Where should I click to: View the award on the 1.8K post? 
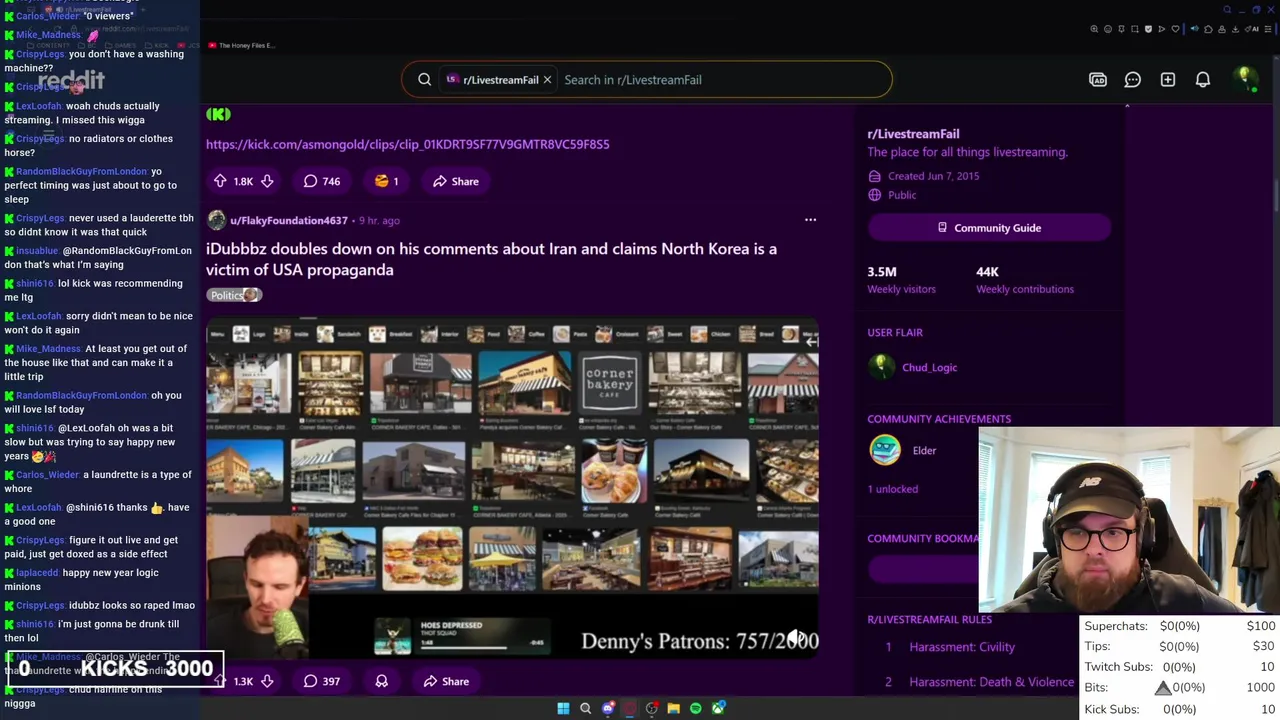tap(386, 181)
